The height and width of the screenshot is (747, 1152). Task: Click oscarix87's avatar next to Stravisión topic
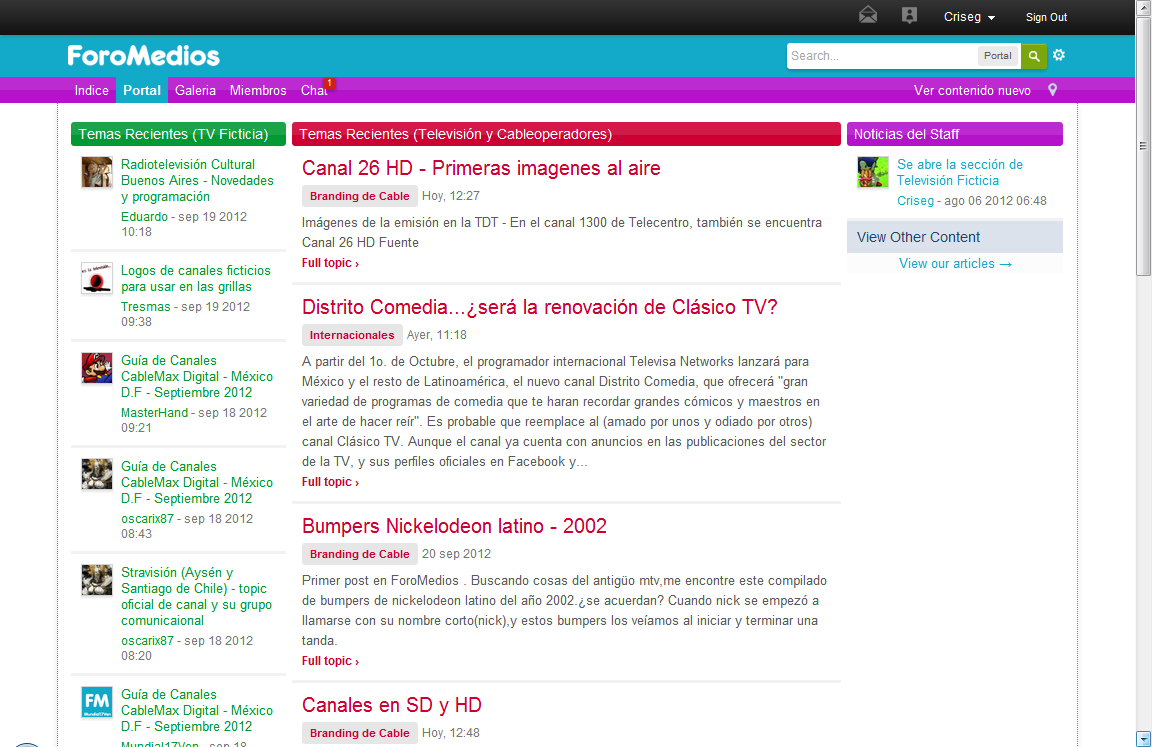(x=97, y=580)
